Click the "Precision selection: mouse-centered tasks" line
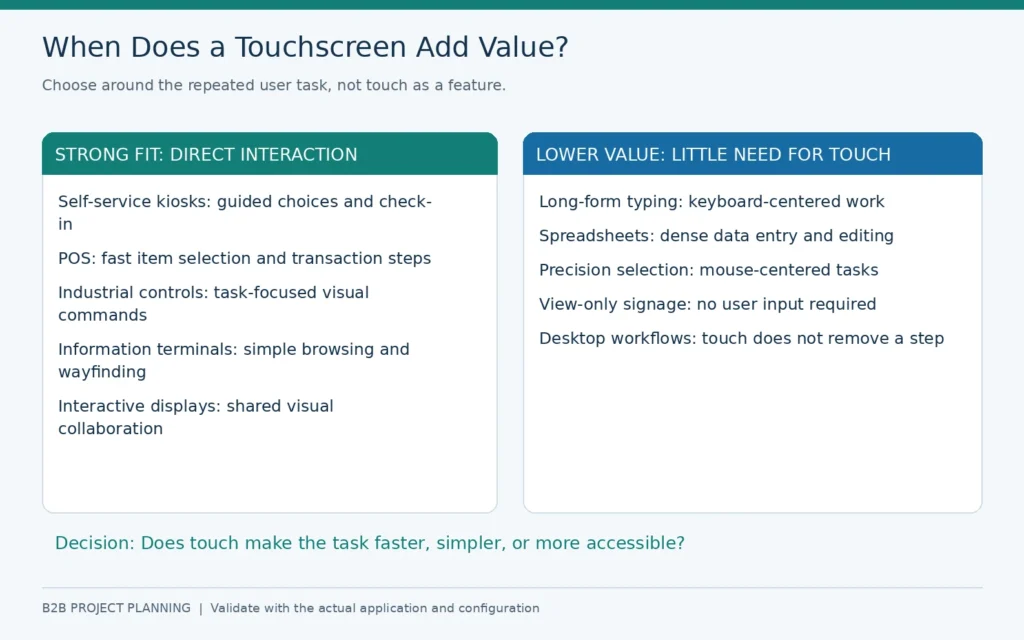This screenshot has width=1024, height=640. pyautogui.click(x=709, y=270)
